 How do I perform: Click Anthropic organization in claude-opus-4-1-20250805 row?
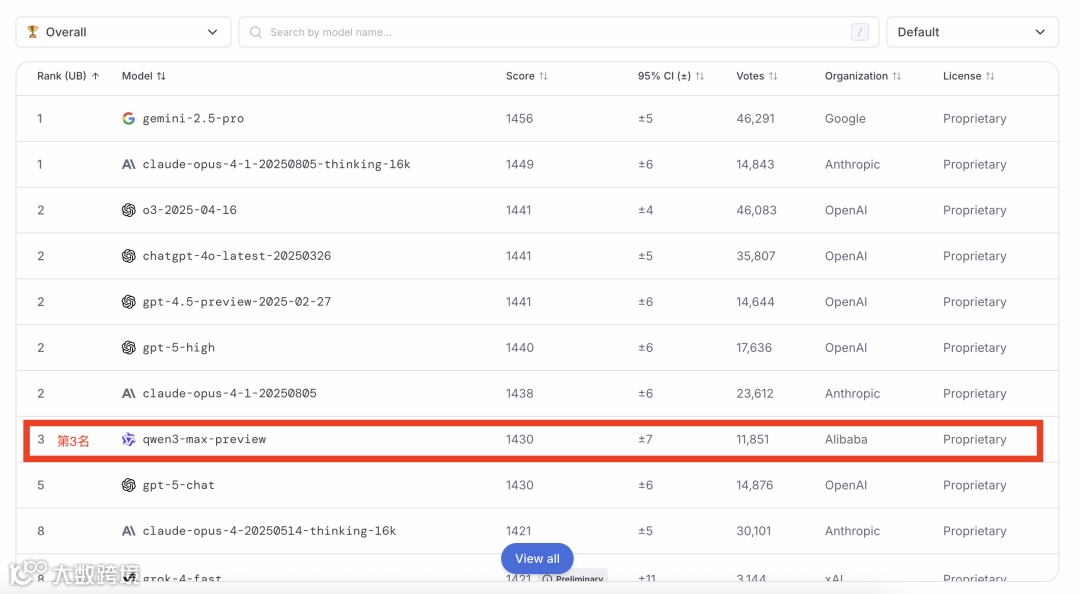pos(852,393)
